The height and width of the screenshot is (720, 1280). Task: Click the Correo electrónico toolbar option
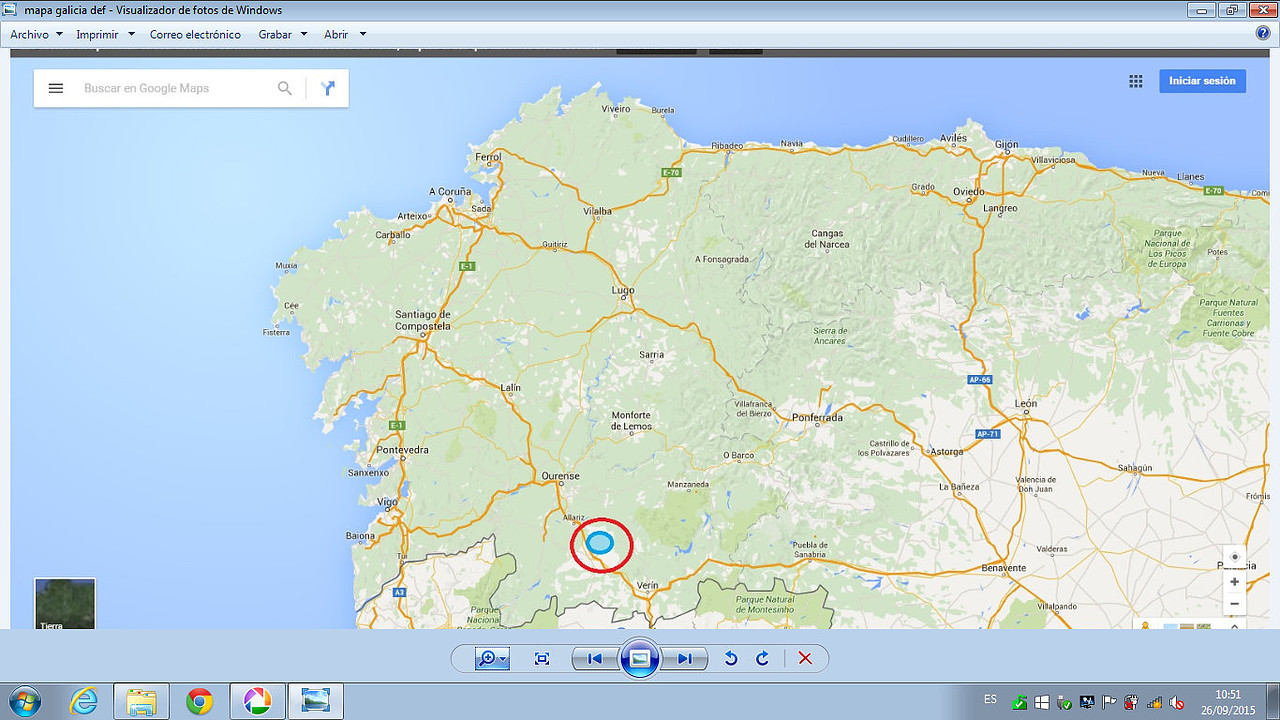pyautogui.click(x=195, y=34)
